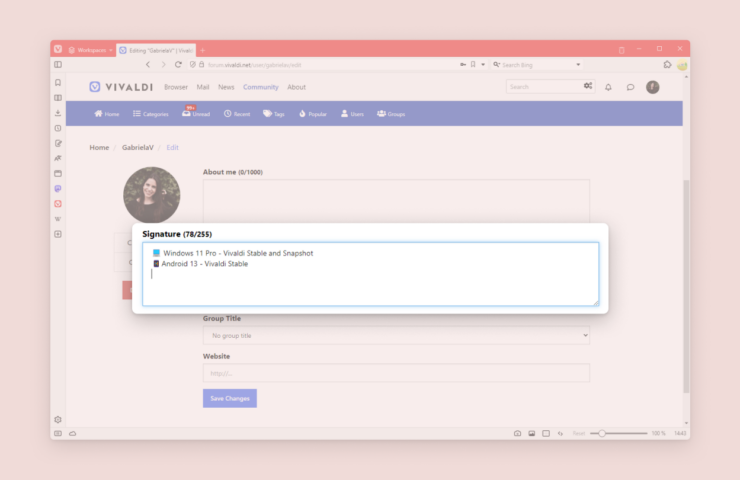Adjust the page zoom slider

[x=619, y=433]
